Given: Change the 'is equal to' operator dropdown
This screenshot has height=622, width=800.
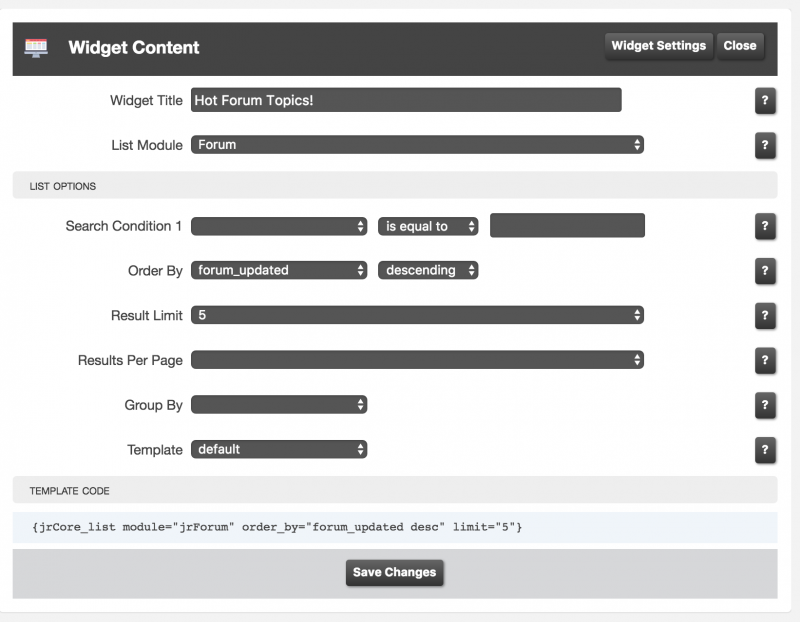Looking at the screenshot, I should point(428,226).
